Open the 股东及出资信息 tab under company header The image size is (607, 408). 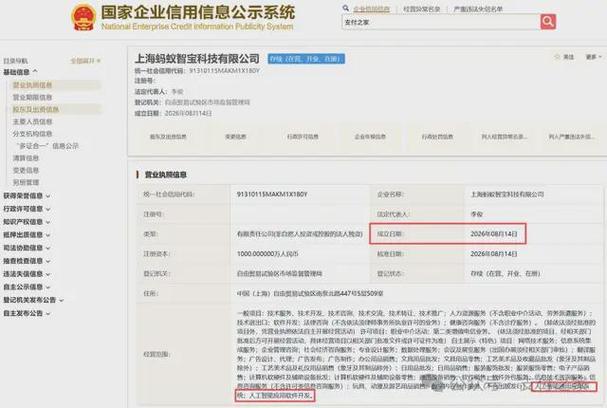[x=168, y=137]
